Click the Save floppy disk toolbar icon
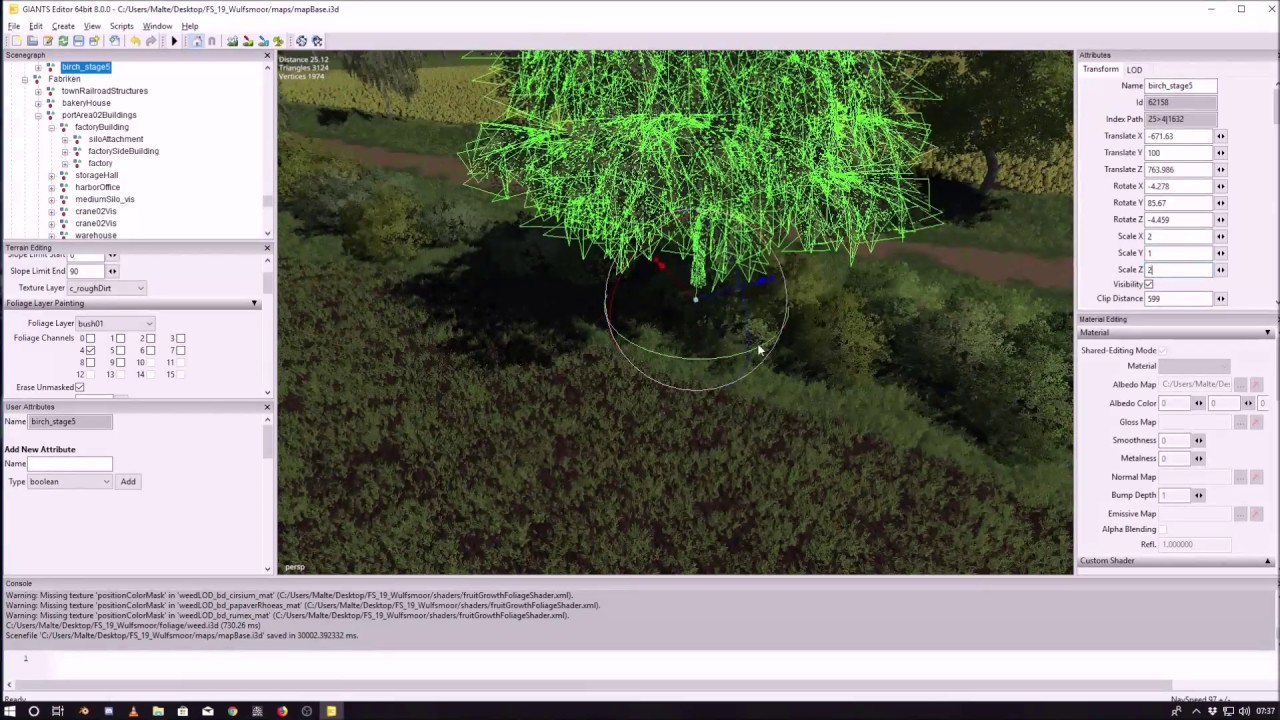 78,41
